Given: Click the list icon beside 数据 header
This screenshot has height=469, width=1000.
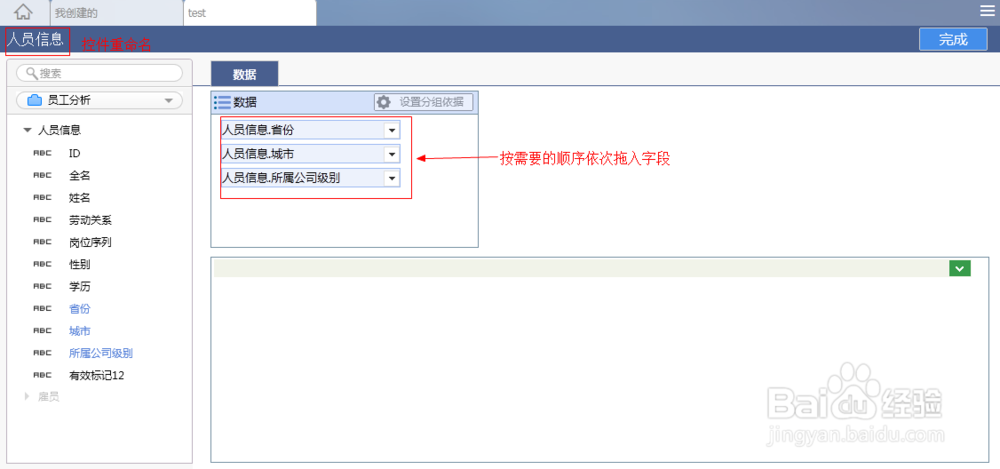Looking at the screenshot, I should click(223, 102).
